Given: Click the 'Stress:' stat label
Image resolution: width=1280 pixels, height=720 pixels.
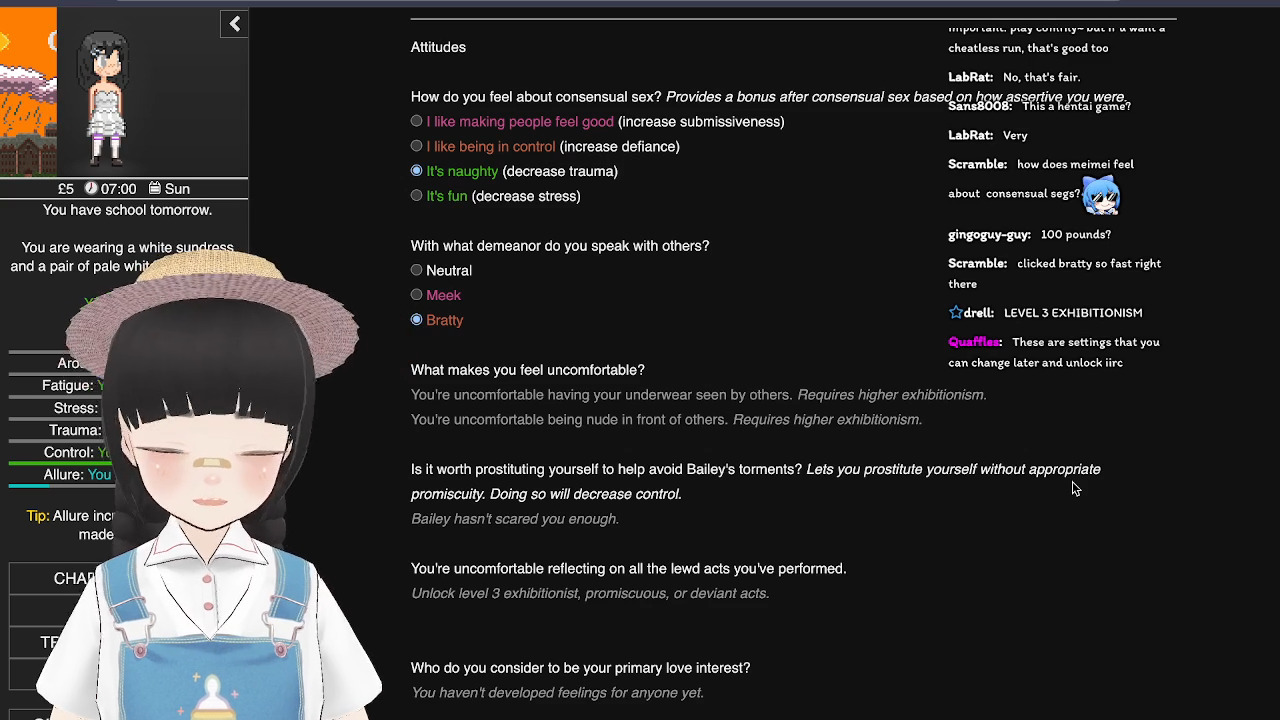Looking at the screenshot, I should 76,408.
